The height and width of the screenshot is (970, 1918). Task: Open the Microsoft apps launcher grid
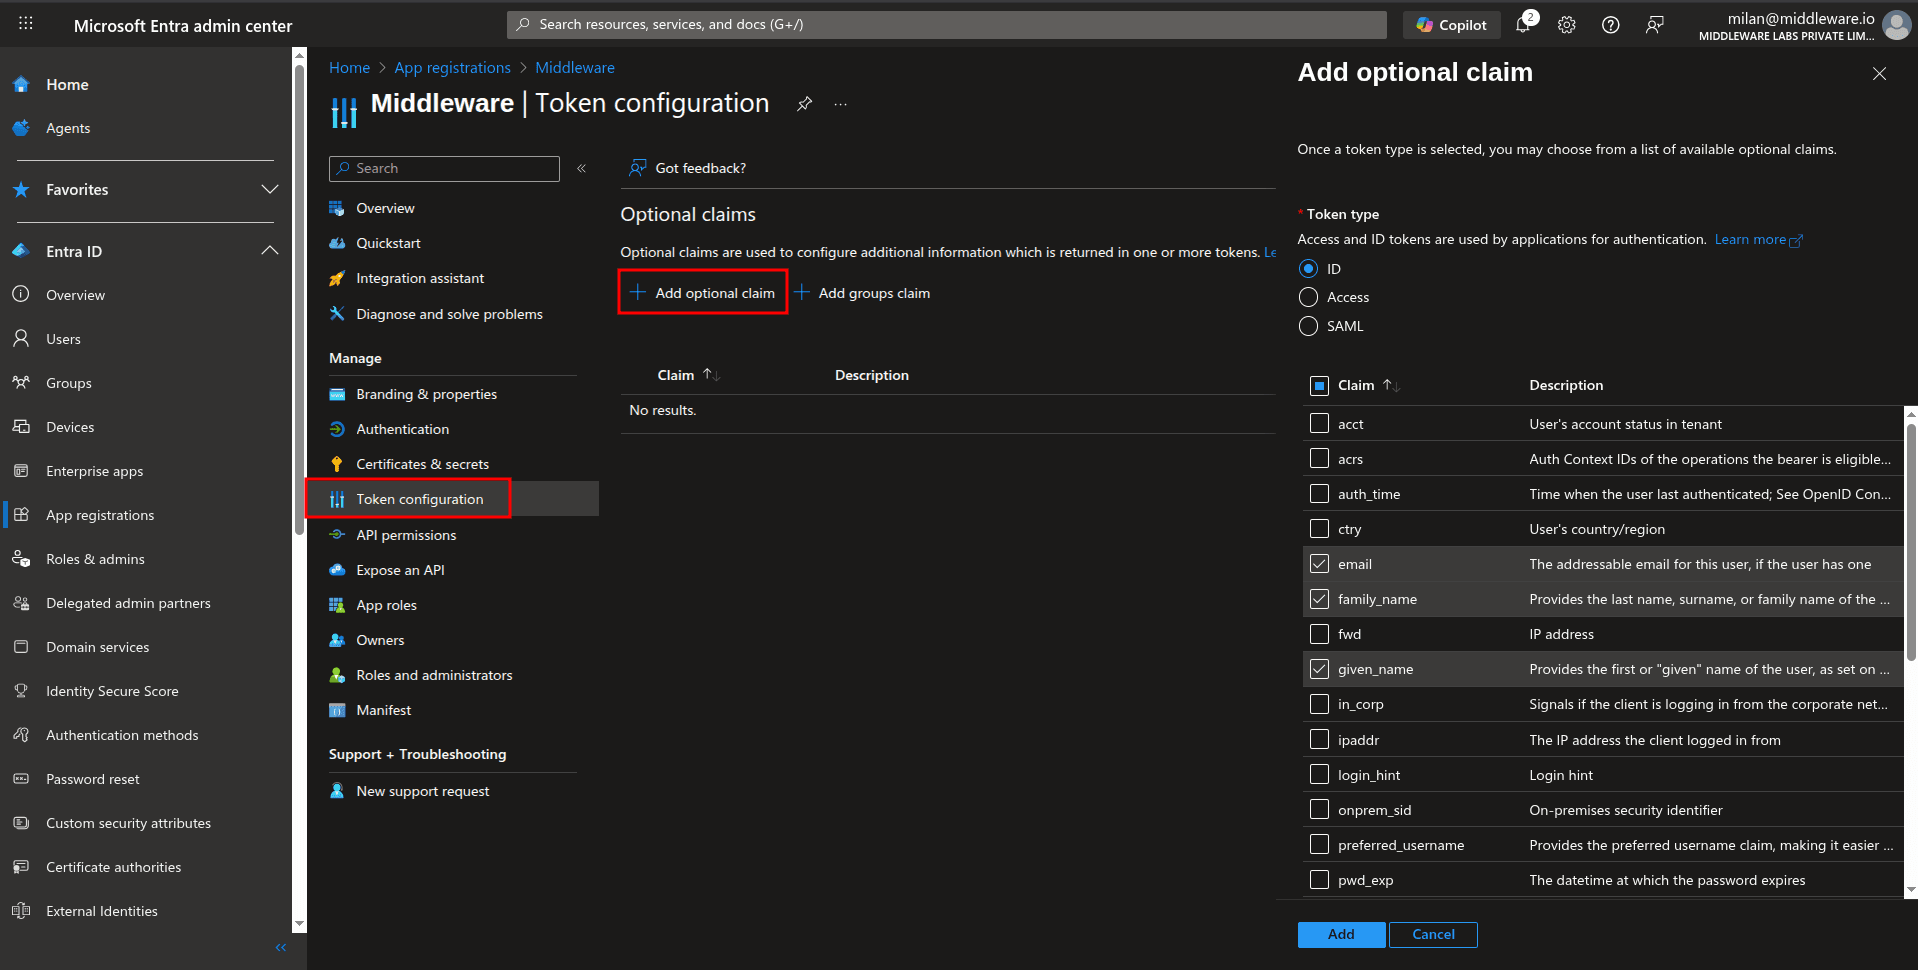point(26,22)
